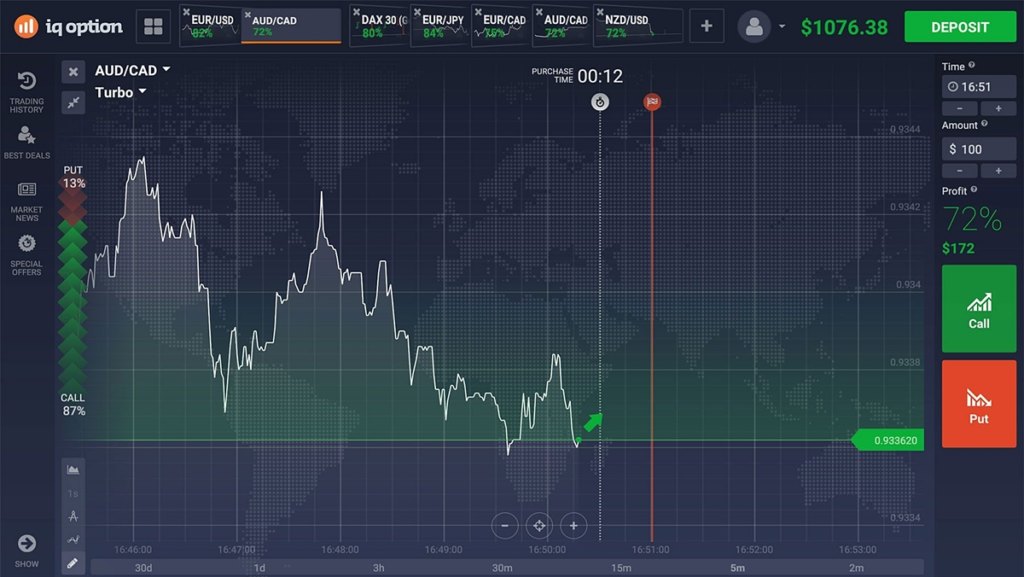1024x577 pixels.
Task: Select the 5m timeframe
Action: pyautogui.click(x=737, y=568)
